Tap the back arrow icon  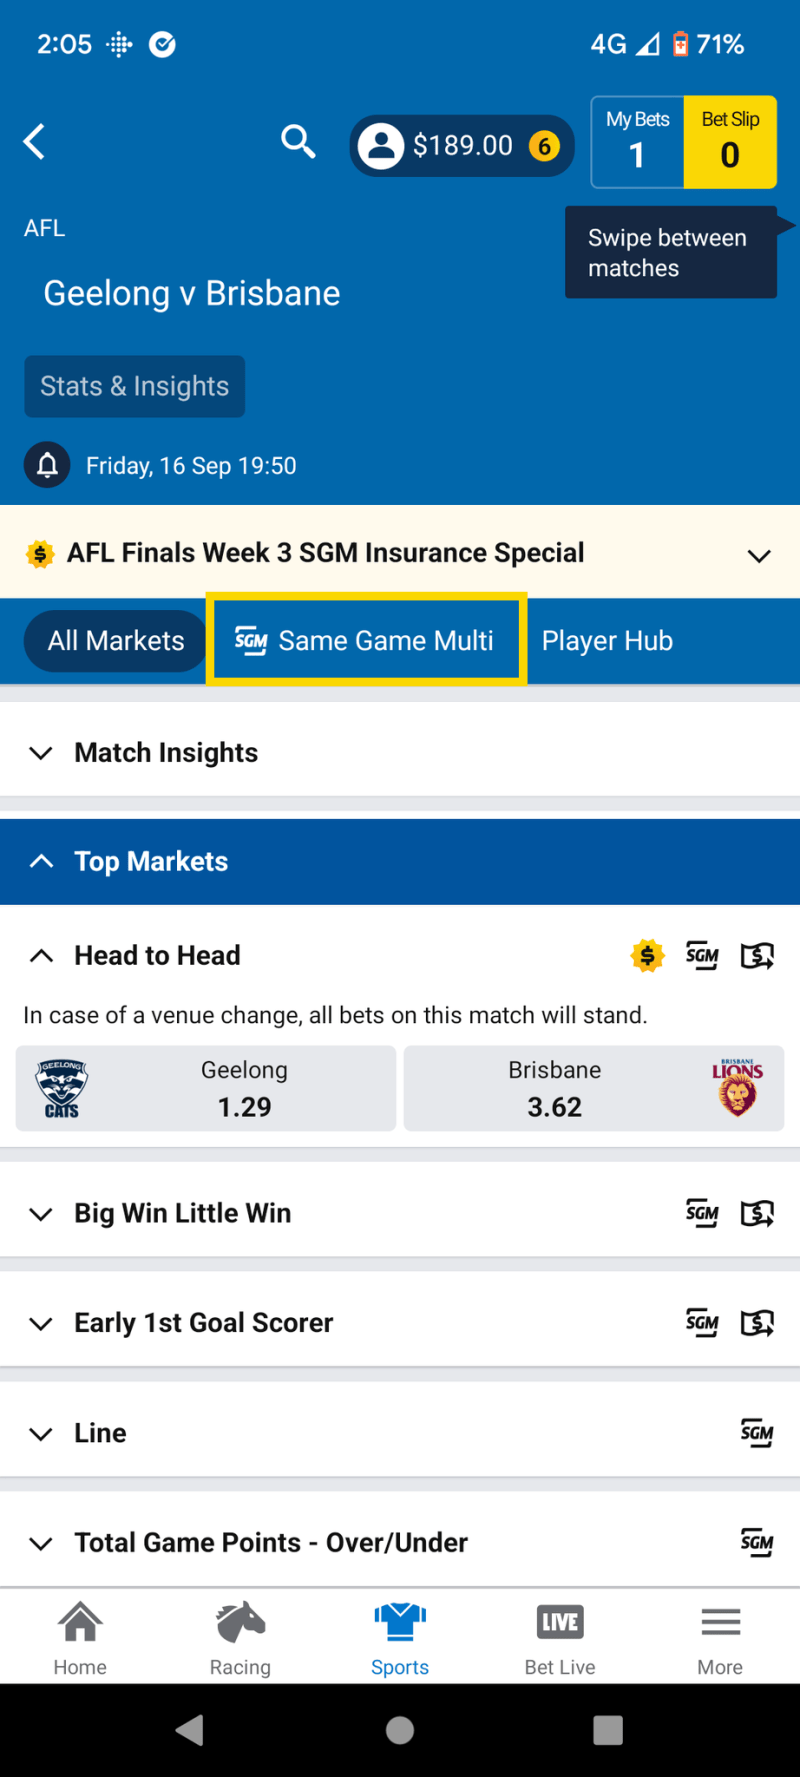[x=35, y=142]
